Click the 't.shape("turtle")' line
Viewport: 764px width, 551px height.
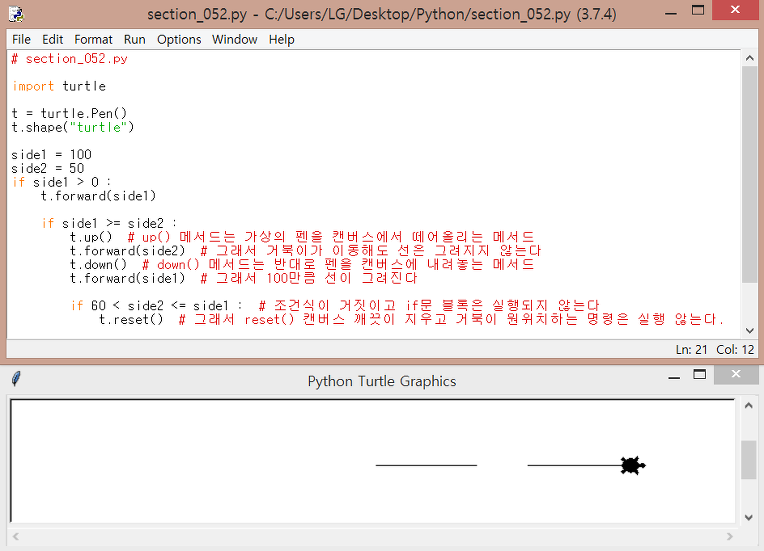(73, 127)
